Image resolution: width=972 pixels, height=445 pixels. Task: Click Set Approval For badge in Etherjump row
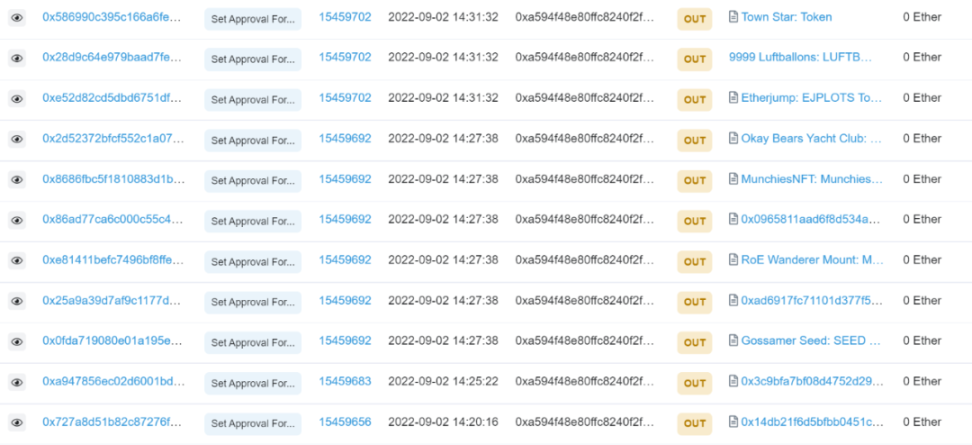pyautogui.click(x=253, y=100)
